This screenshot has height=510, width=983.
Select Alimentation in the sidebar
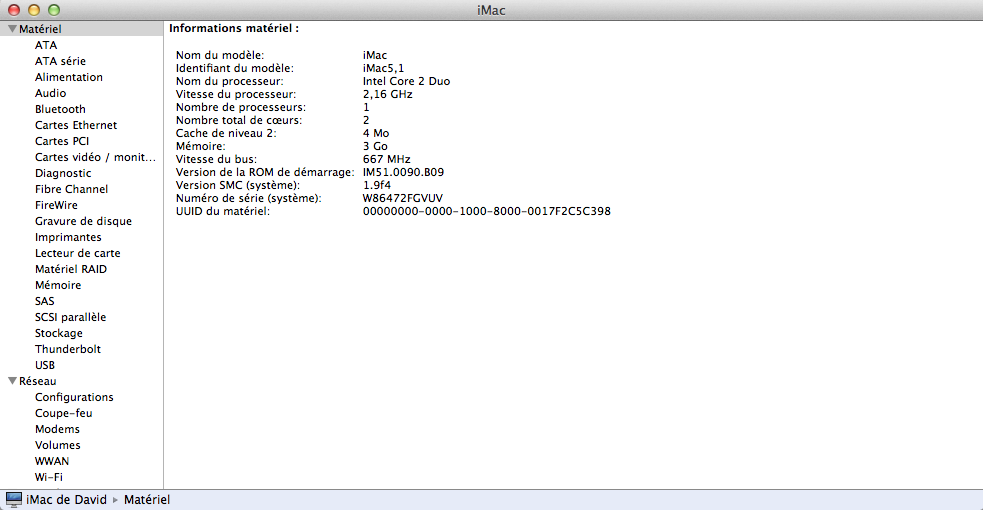click(x=69, y=77)
